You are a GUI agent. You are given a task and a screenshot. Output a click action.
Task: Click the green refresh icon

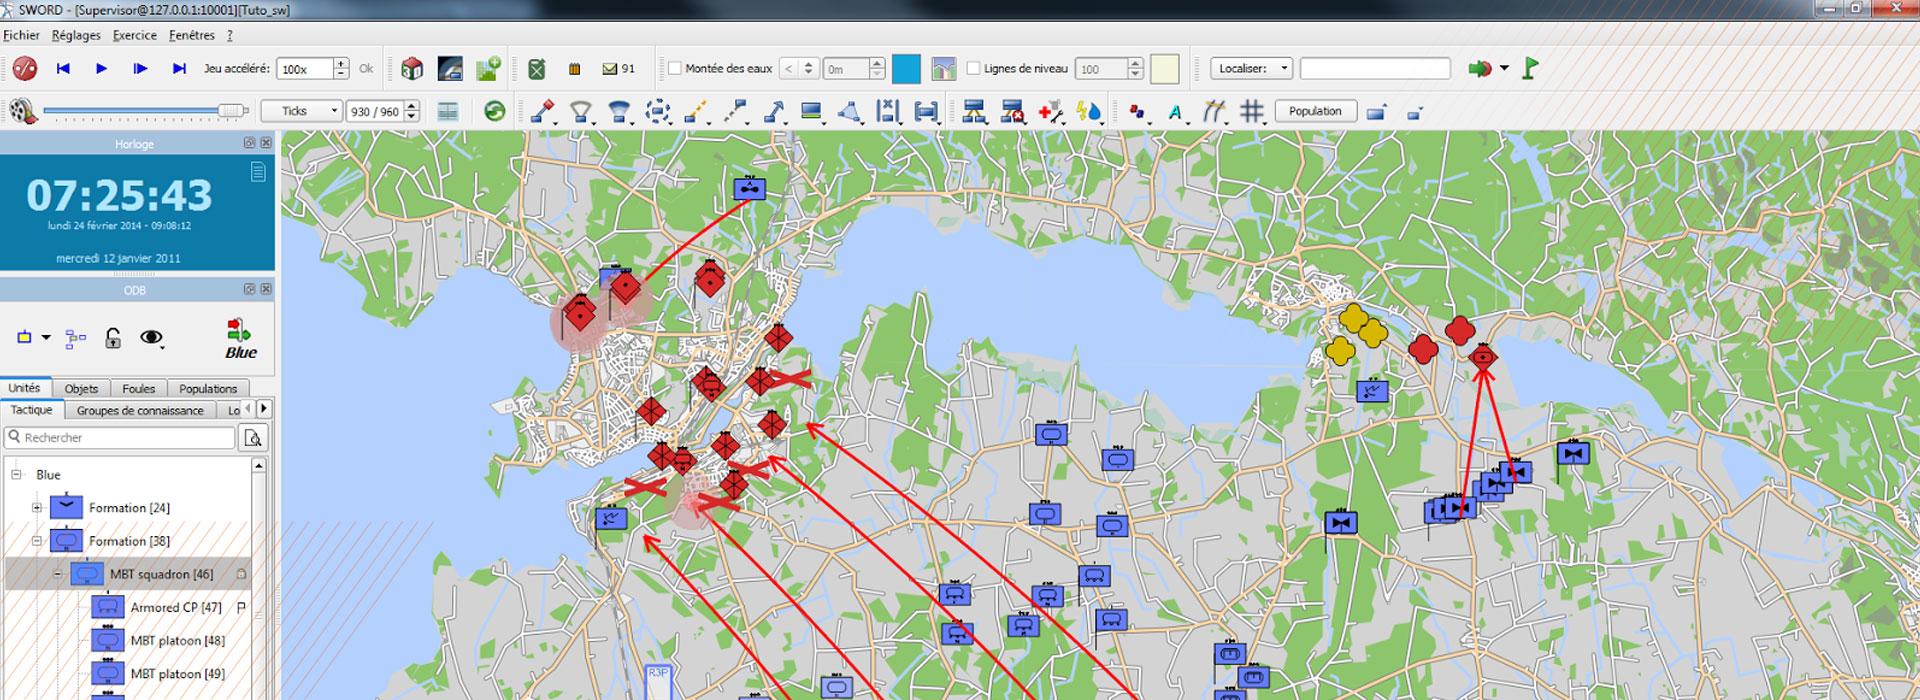tap(494, 112)
